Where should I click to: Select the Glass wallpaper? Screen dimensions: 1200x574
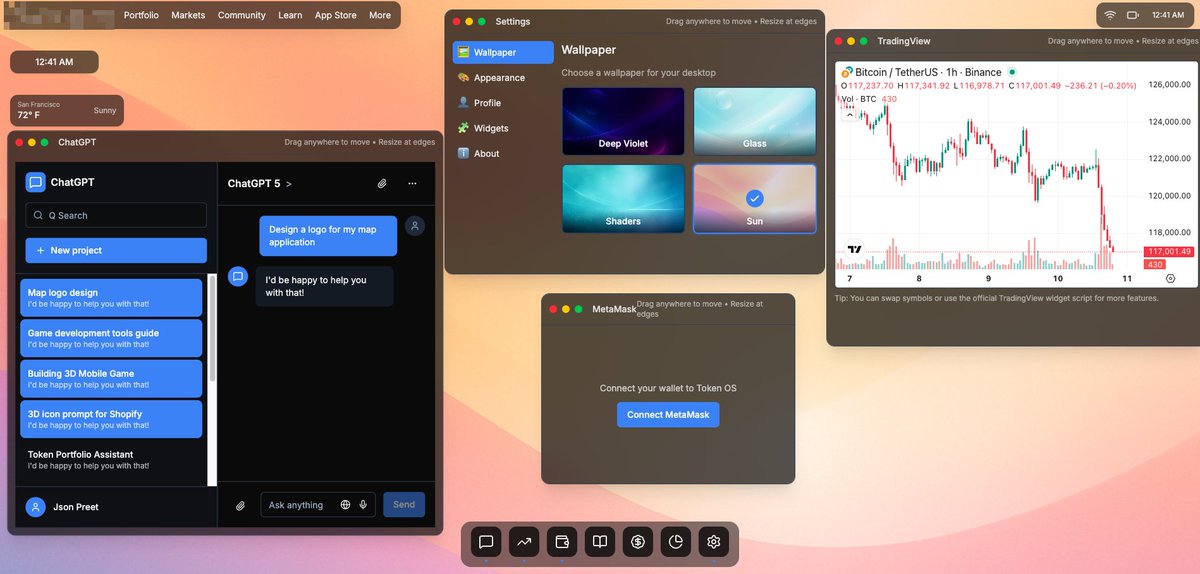[x=755, y=121]
